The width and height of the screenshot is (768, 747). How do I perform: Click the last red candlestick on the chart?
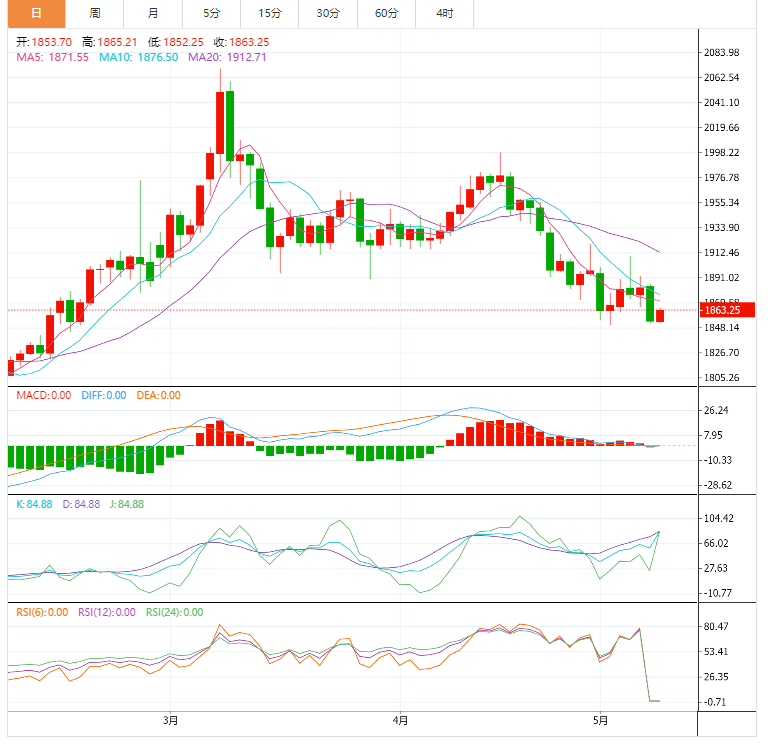click(660, 315)
